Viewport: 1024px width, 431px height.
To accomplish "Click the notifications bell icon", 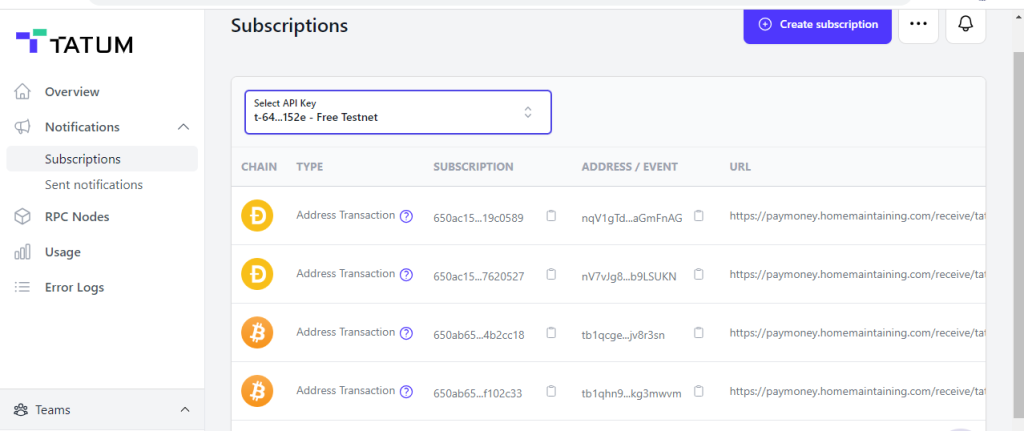I will pos(965,25).
